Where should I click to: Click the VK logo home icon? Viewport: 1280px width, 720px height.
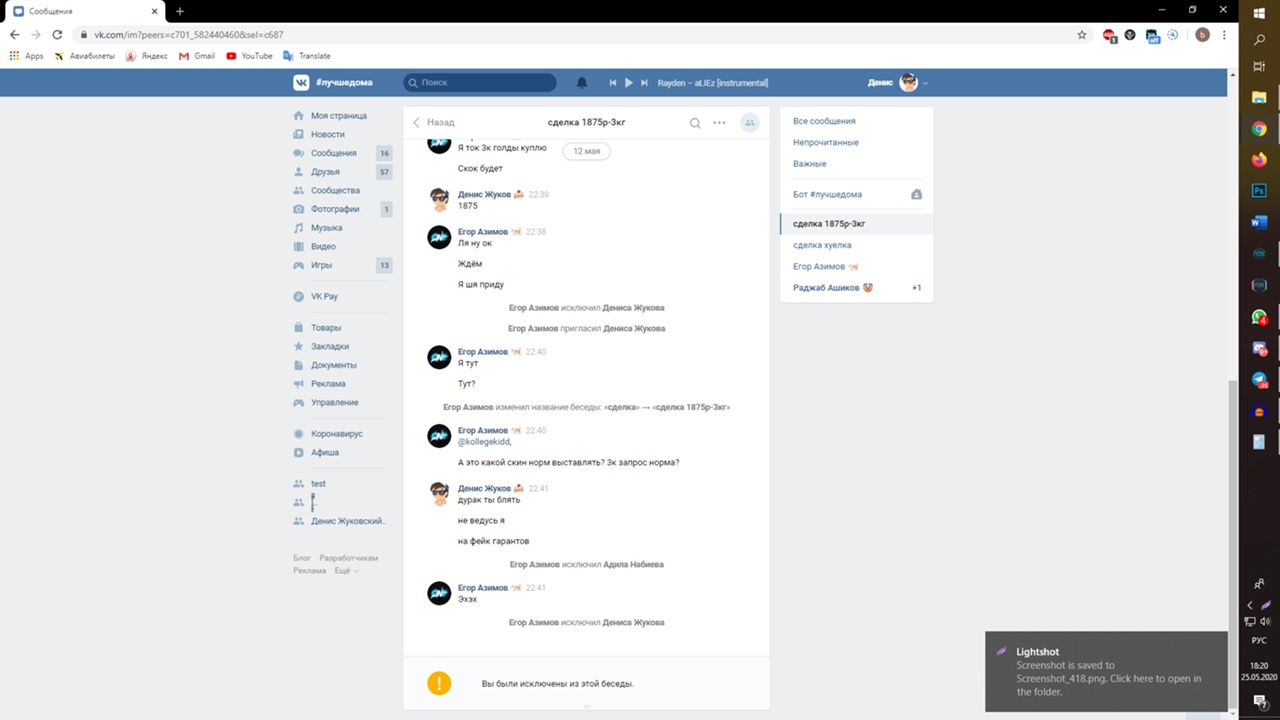301,83
